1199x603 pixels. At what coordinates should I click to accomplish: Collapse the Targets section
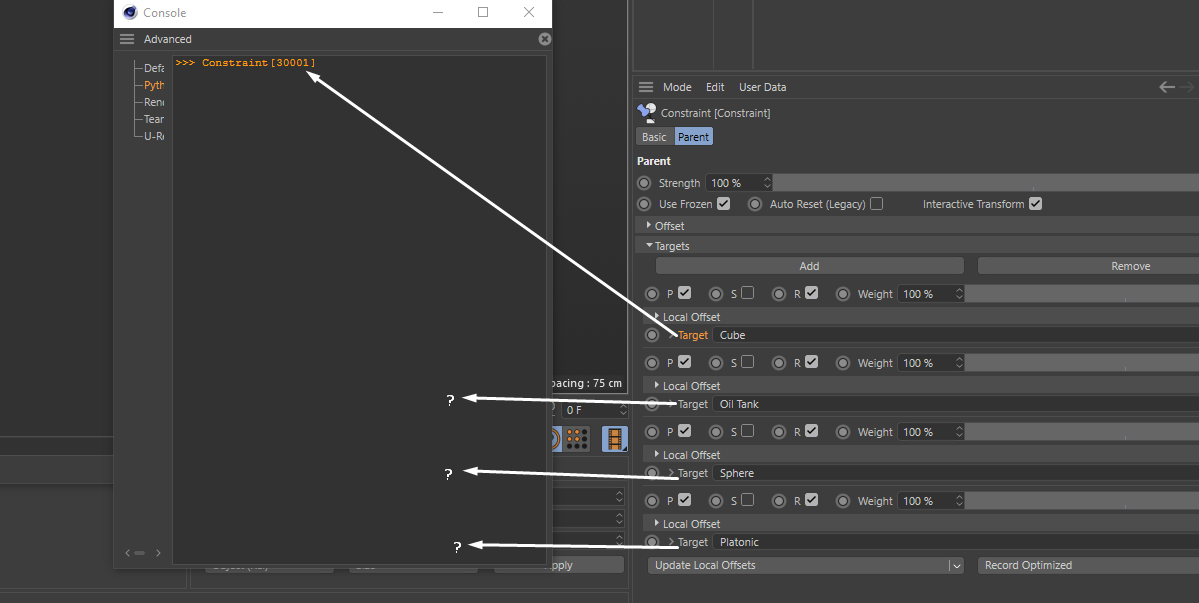(x=649, y=245)
